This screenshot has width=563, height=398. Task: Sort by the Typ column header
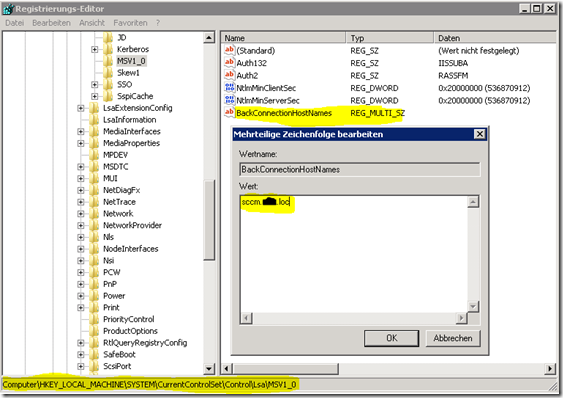pyautogui.click(x=390, y=38)
